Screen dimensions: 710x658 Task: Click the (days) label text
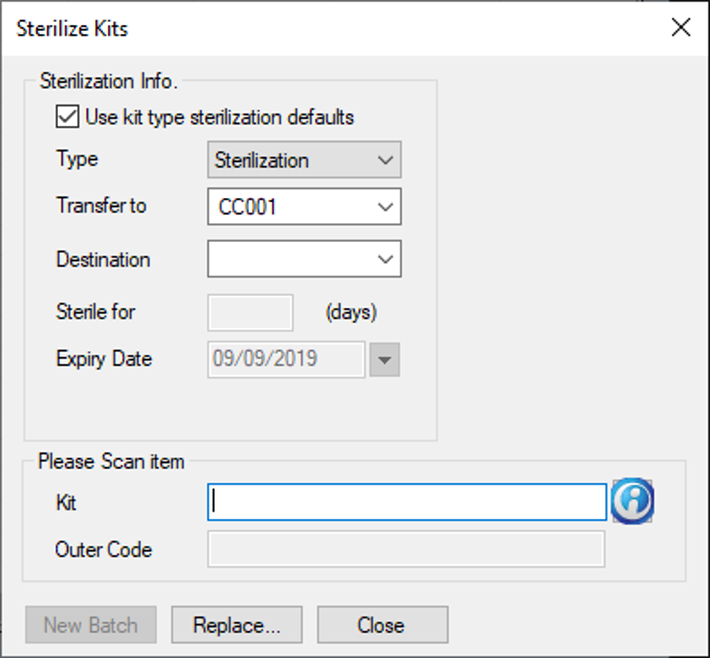click(x=350, y=312)
